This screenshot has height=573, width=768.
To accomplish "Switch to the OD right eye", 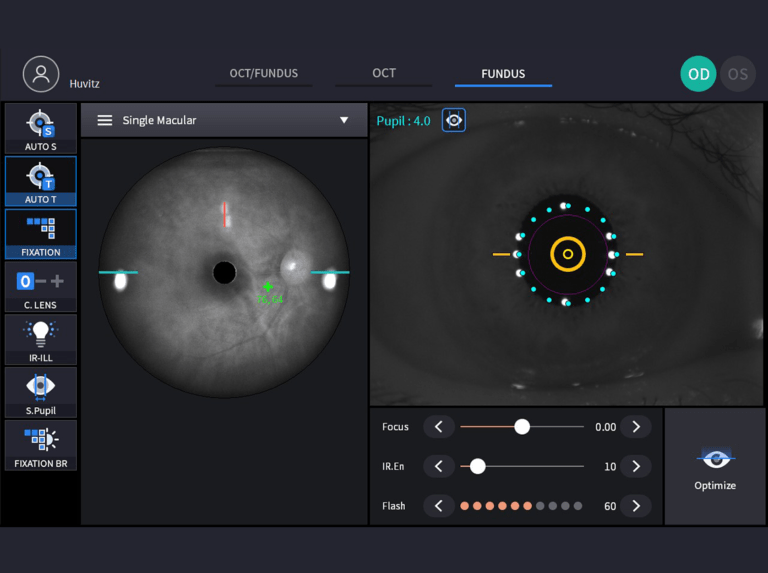I will (x=698, y=74).
